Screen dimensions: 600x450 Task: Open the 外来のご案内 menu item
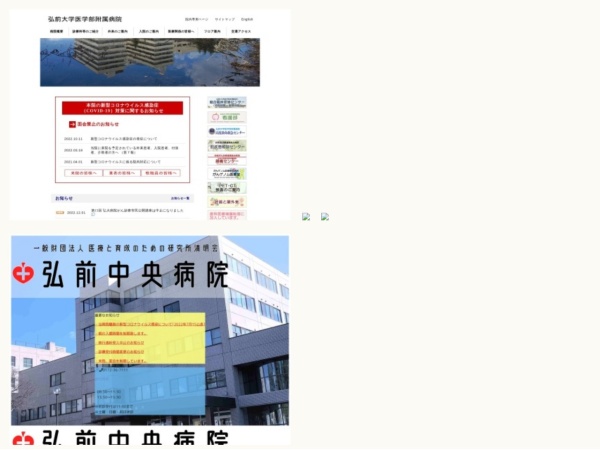click(118, 31)
